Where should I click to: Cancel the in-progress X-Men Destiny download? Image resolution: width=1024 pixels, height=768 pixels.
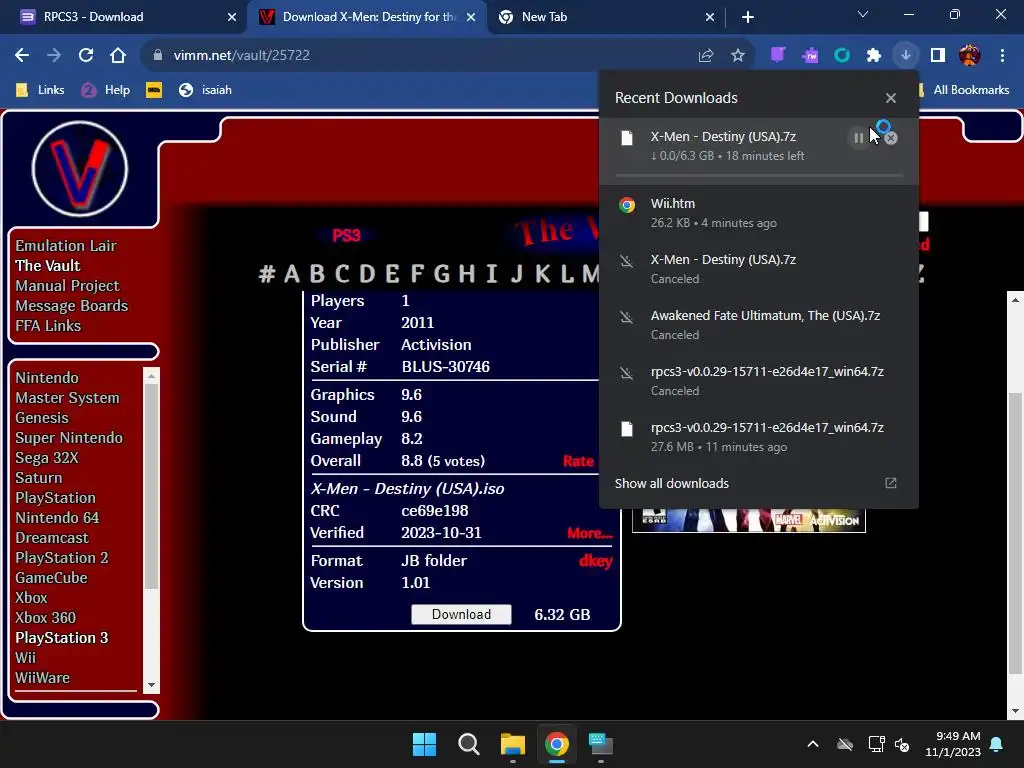click(891, 138)
